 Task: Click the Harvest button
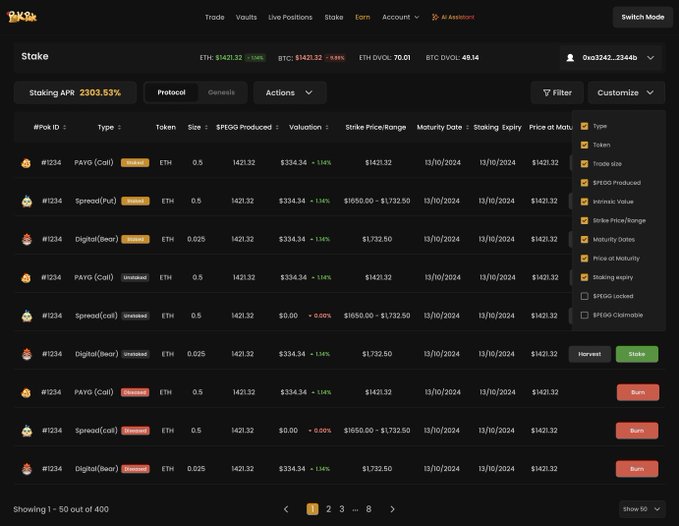pyautogui.click(x=589, y=354)
